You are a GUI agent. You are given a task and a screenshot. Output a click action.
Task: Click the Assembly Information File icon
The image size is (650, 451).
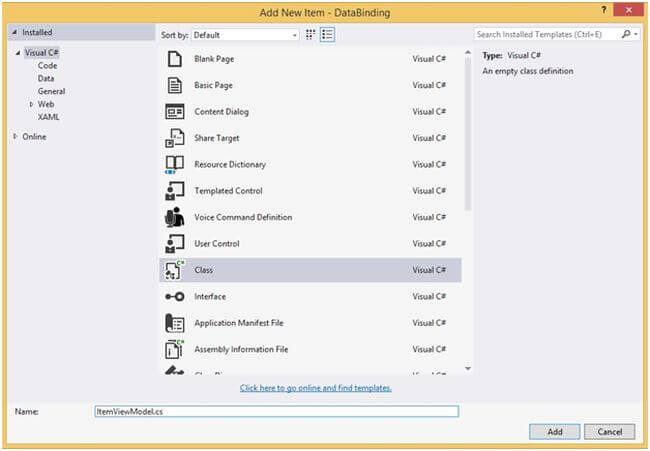tap(175, 349)
